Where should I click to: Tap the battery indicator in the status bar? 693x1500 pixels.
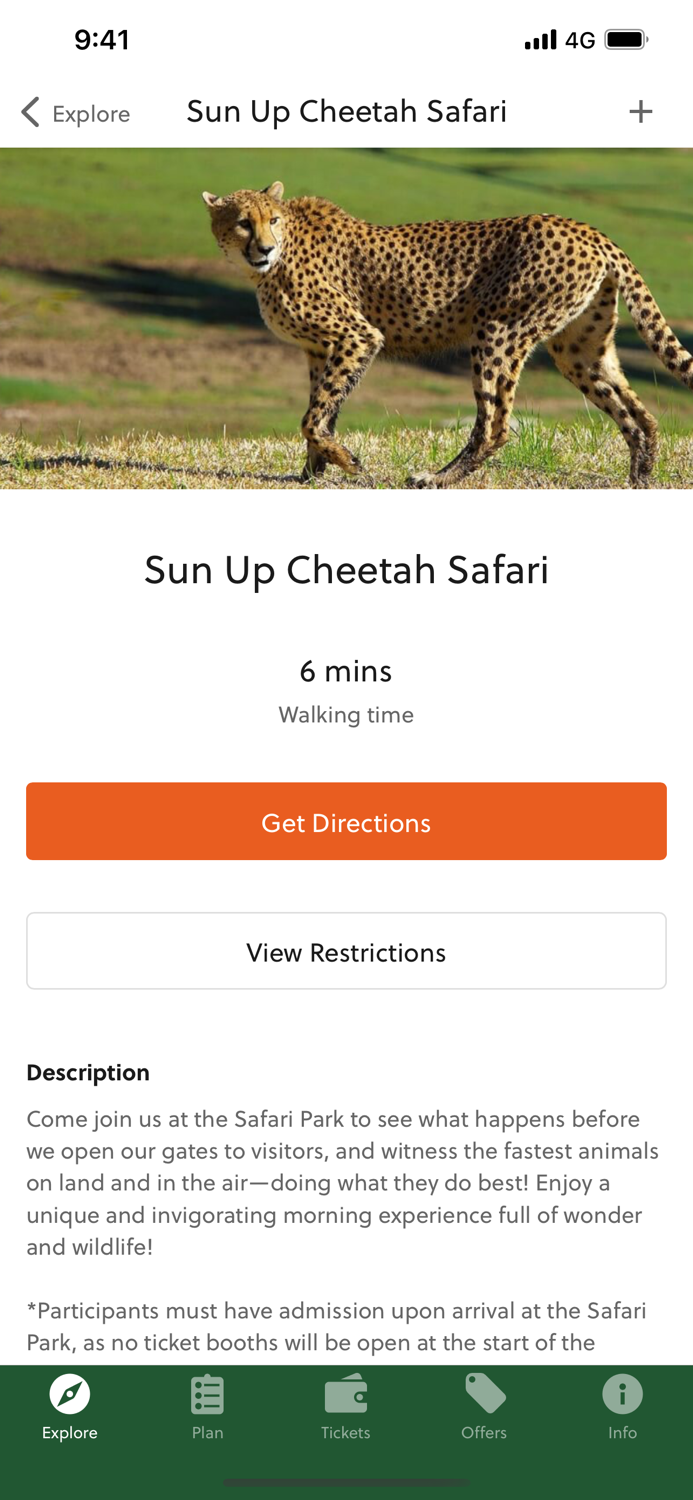[x=625, y=40]
